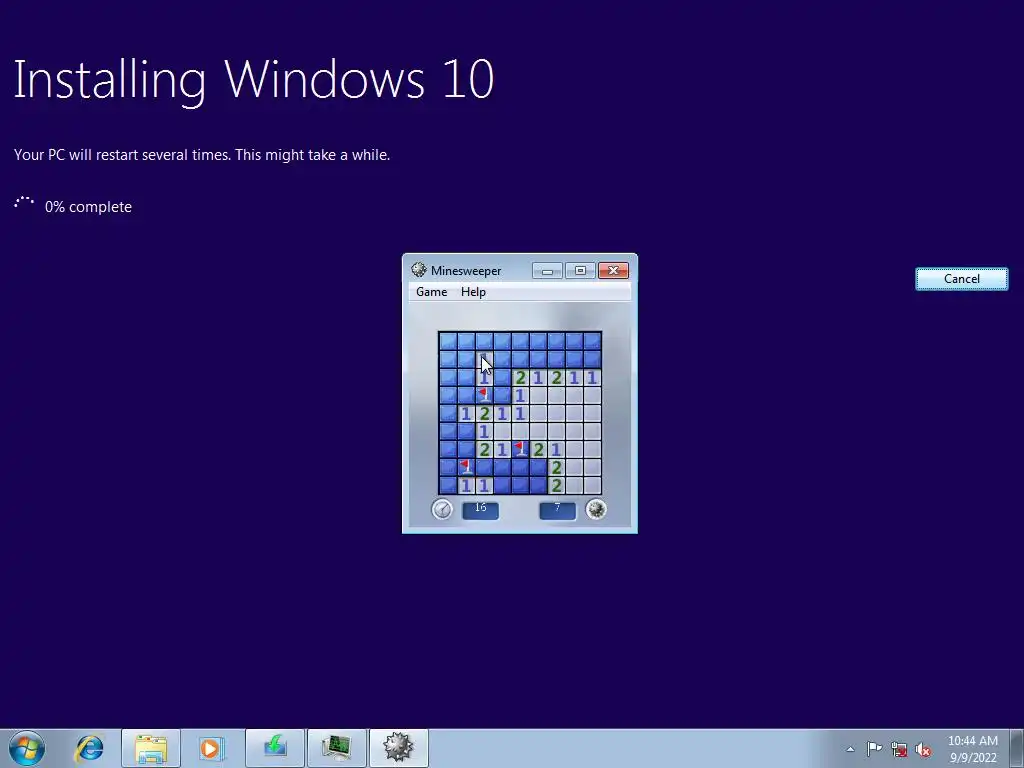Uncover the bottom-left covered square
The width and height of the screenshot is (1024, 768).
point(448,485)
